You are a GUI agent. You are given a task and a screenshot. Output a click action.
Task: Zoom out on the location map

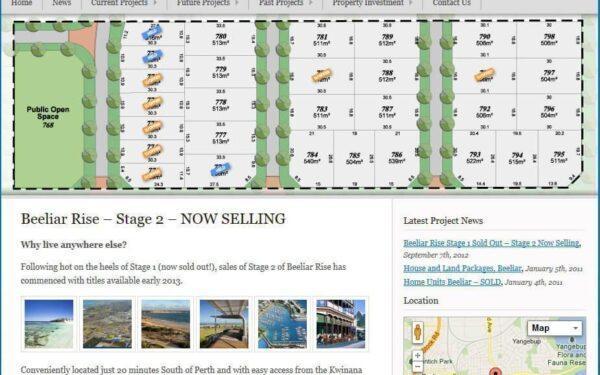pyautogui.click(x=417, y=367)
